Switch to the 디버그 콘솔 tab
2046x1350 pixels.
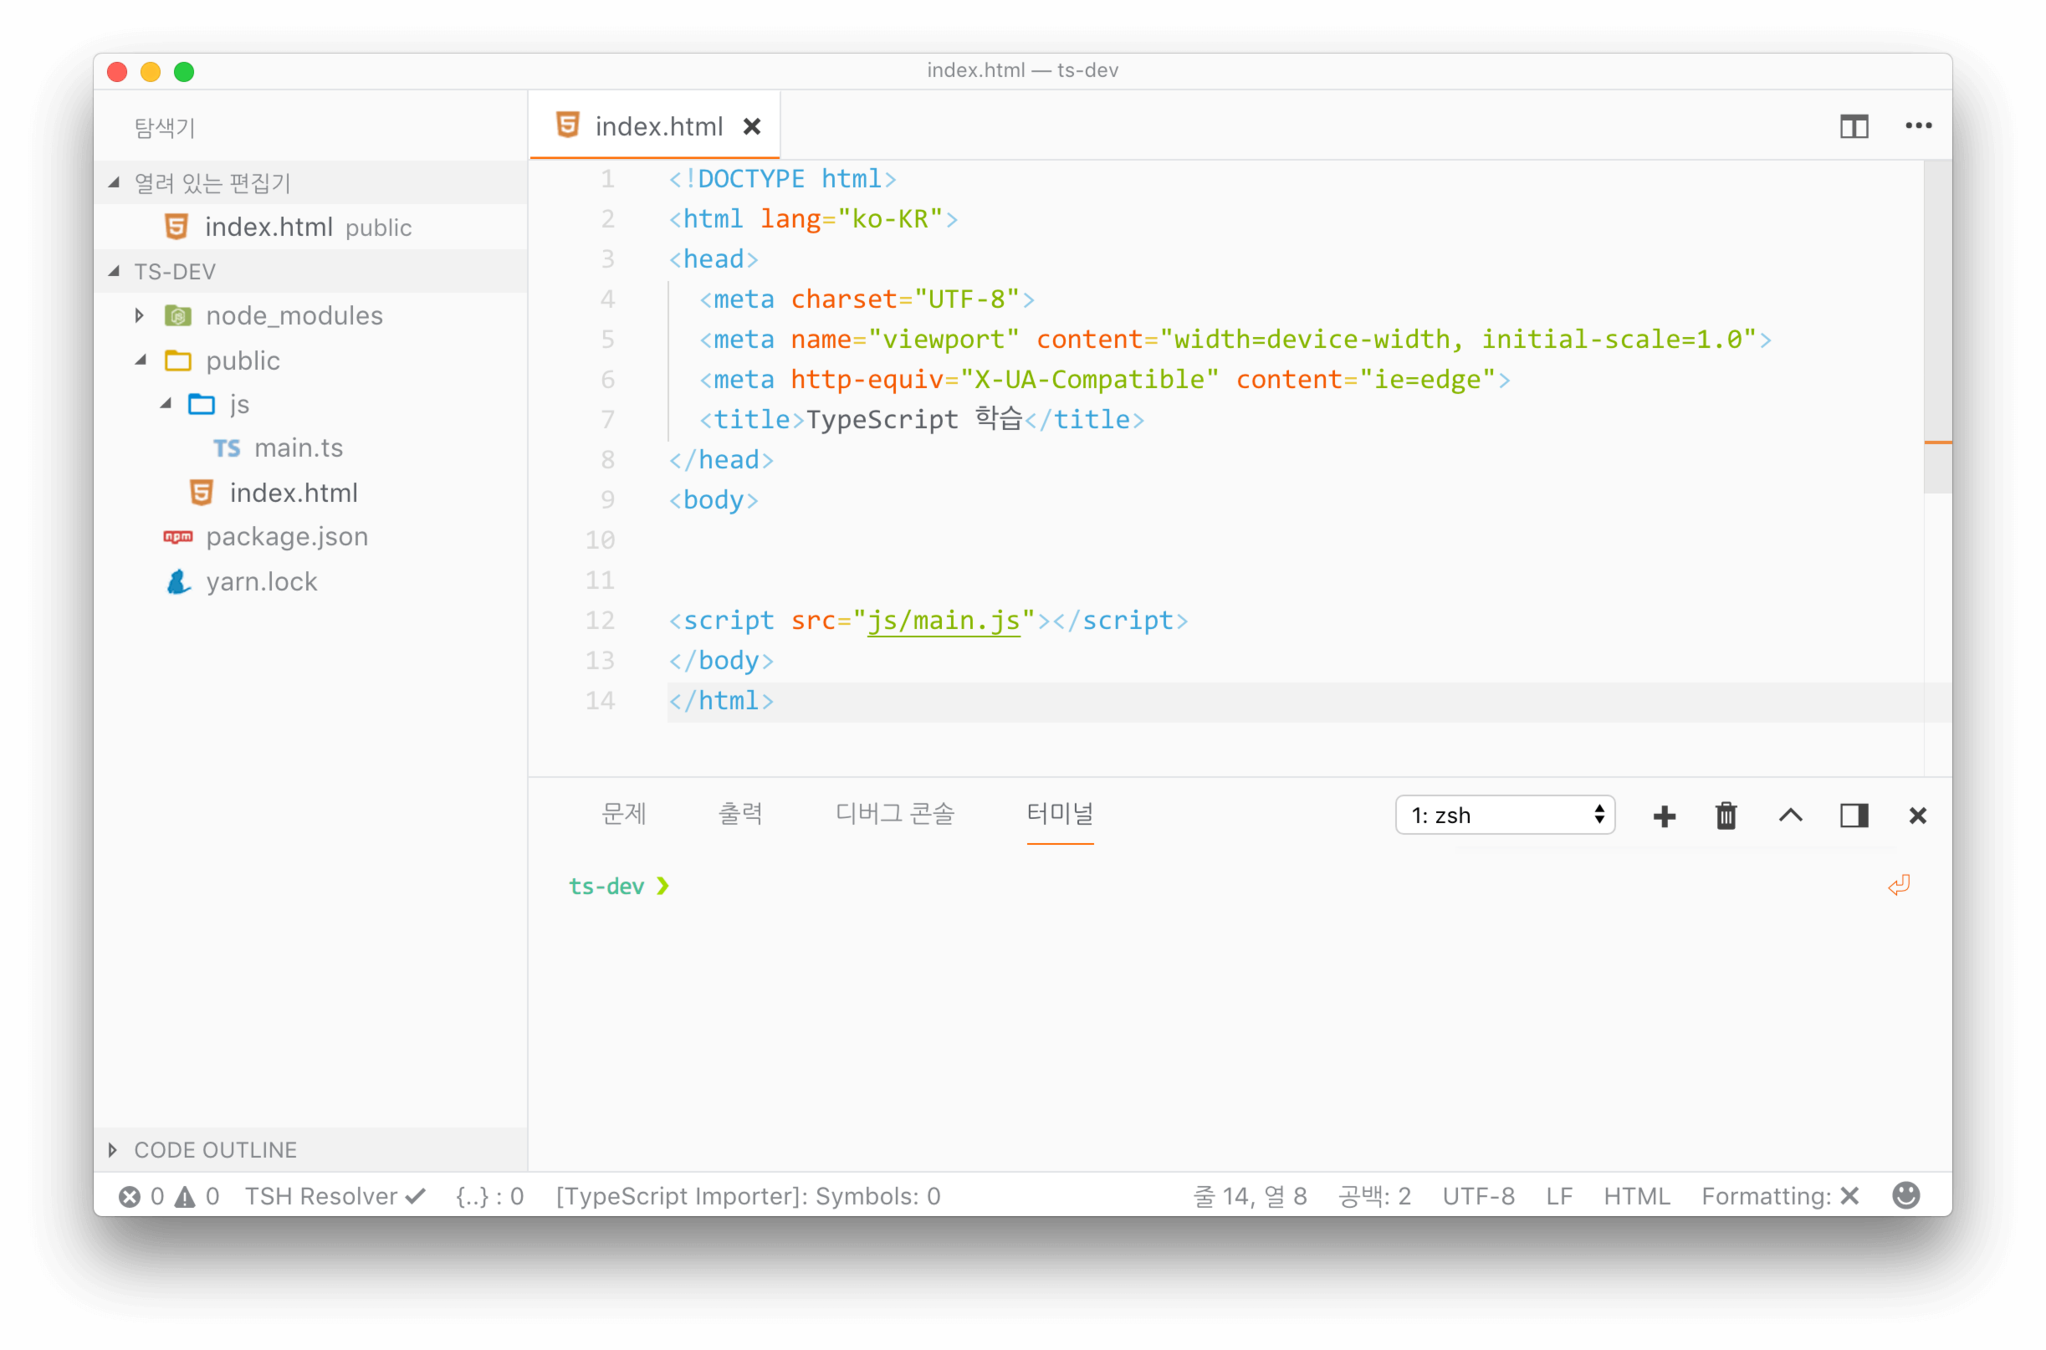(894, 814)
